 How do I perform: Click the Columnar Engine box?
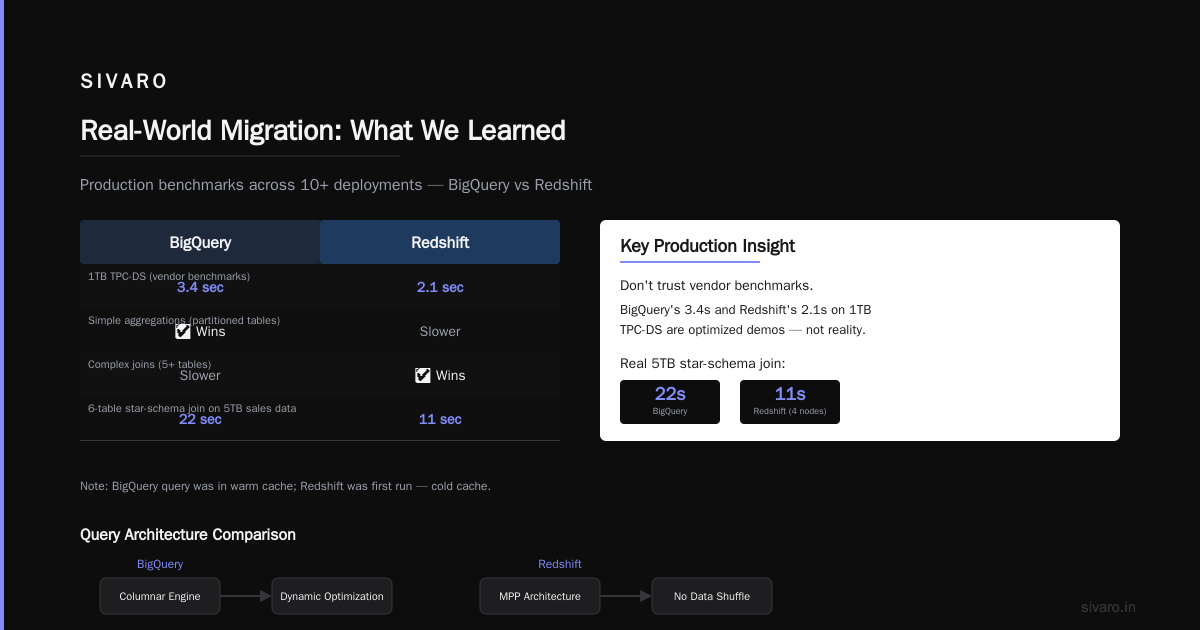pyautogui.click(x=160, y=596)
